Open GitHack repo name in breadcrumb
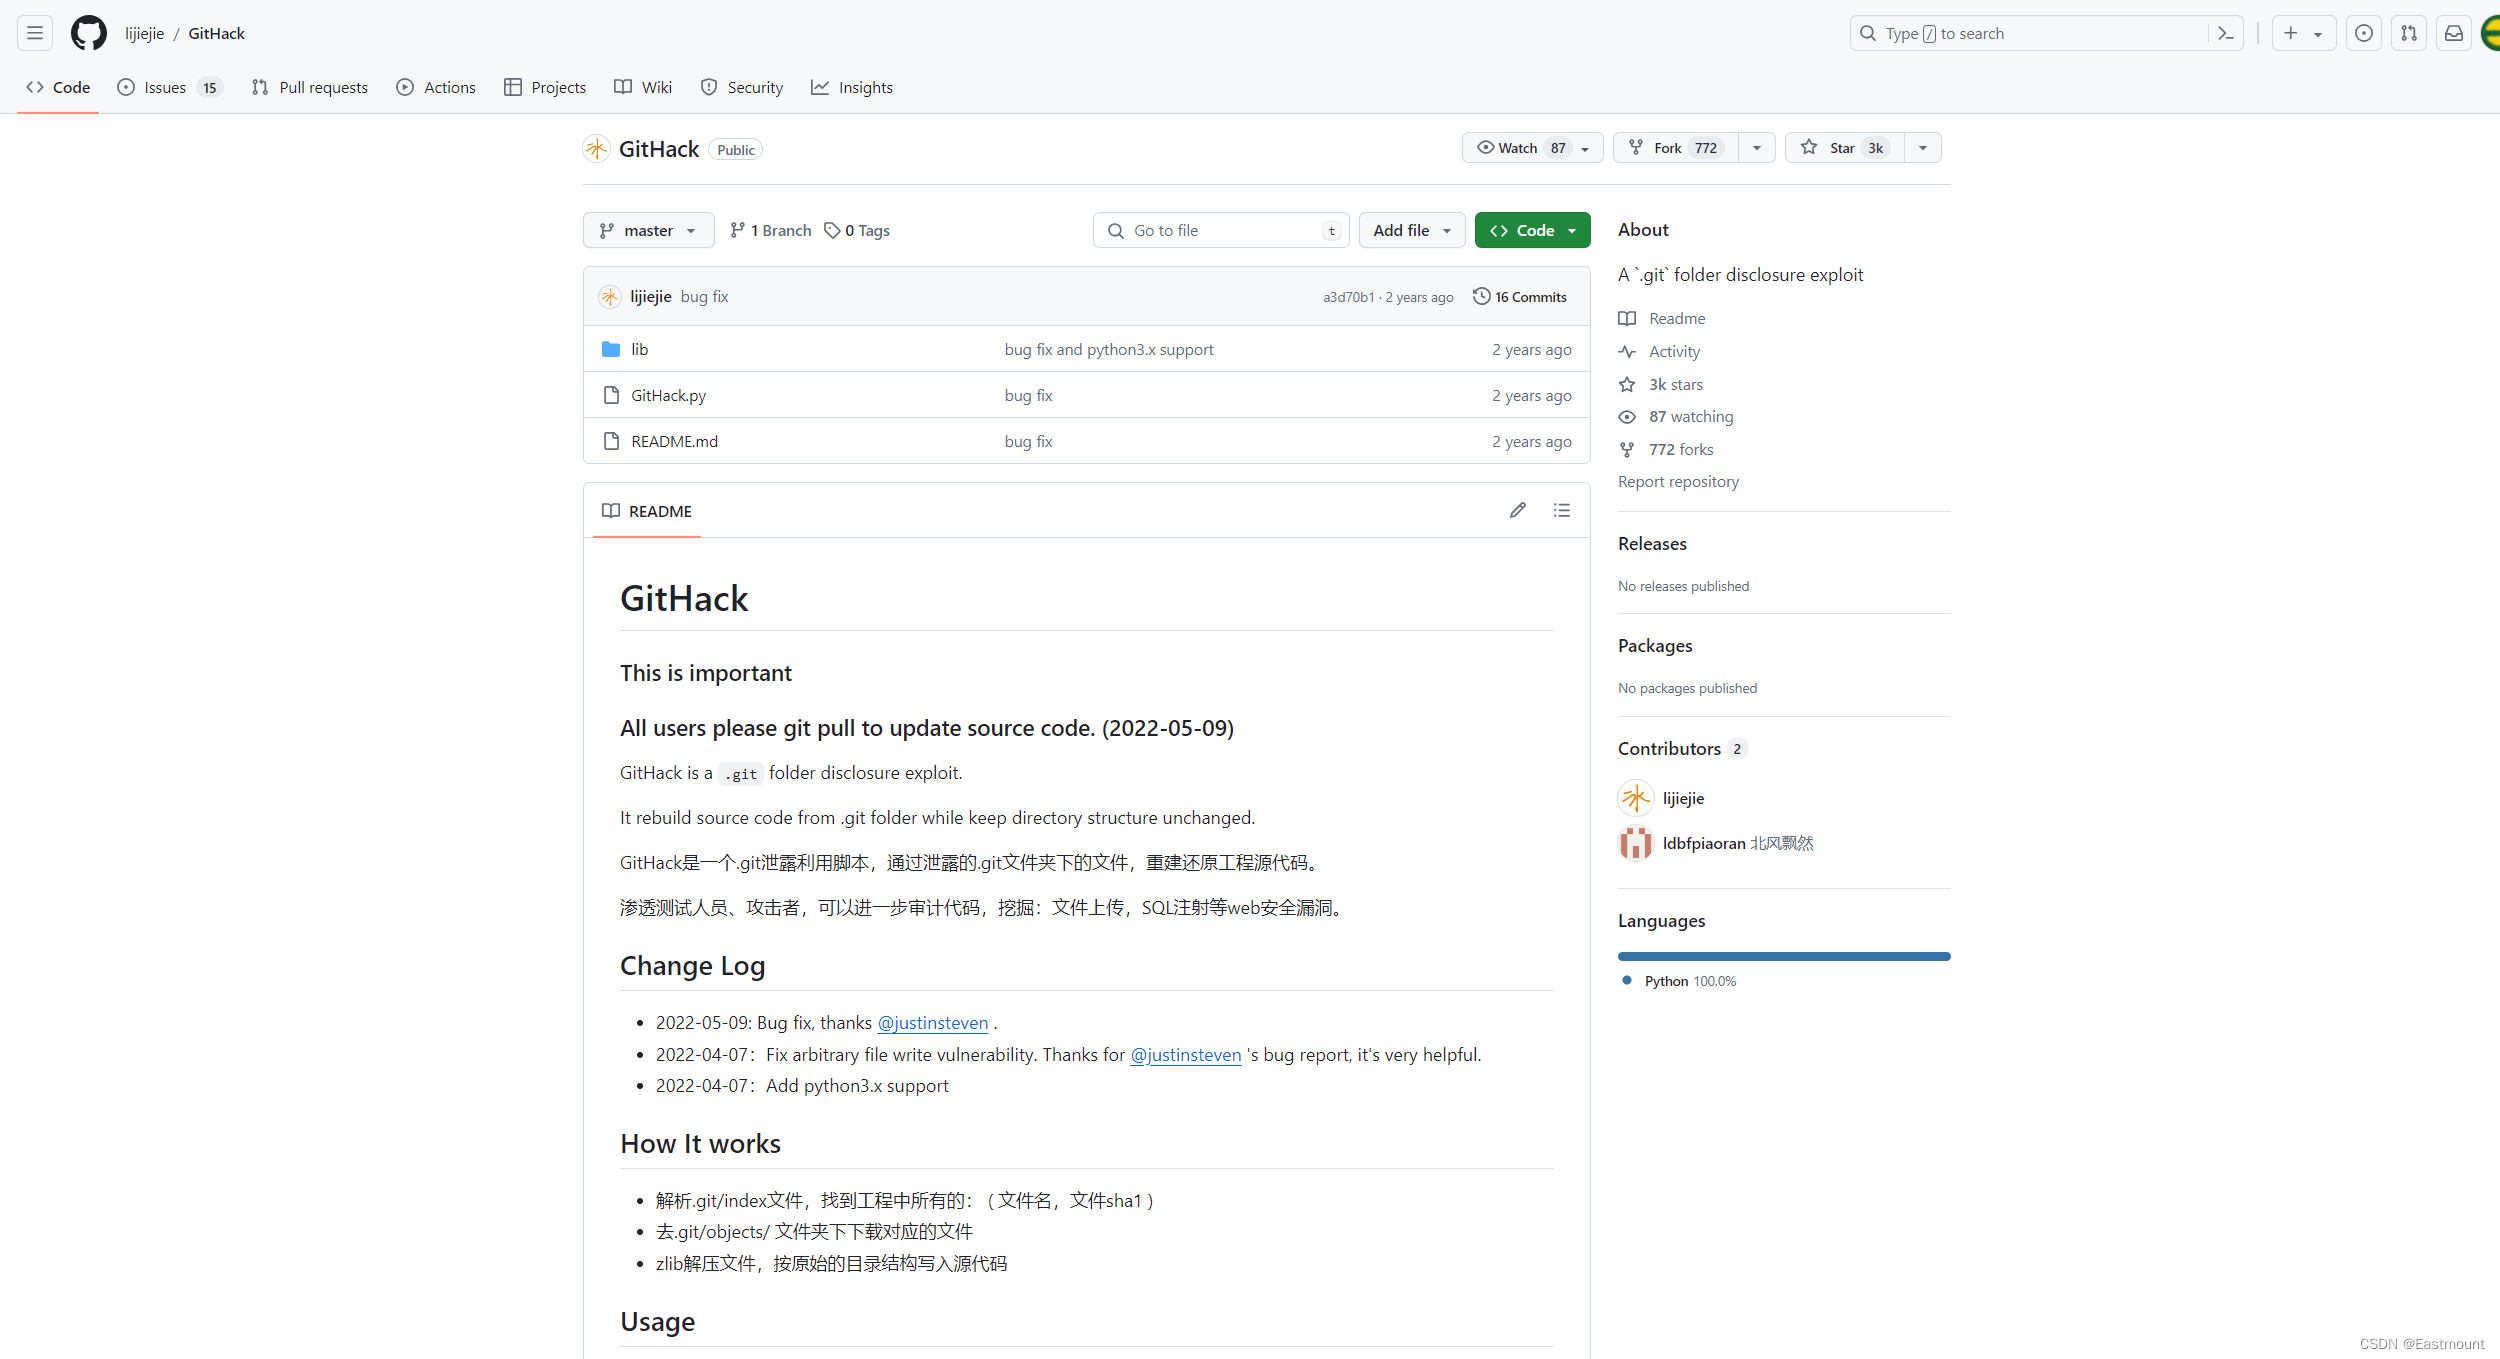2500x1359 pixels. (x=216, y=33)
